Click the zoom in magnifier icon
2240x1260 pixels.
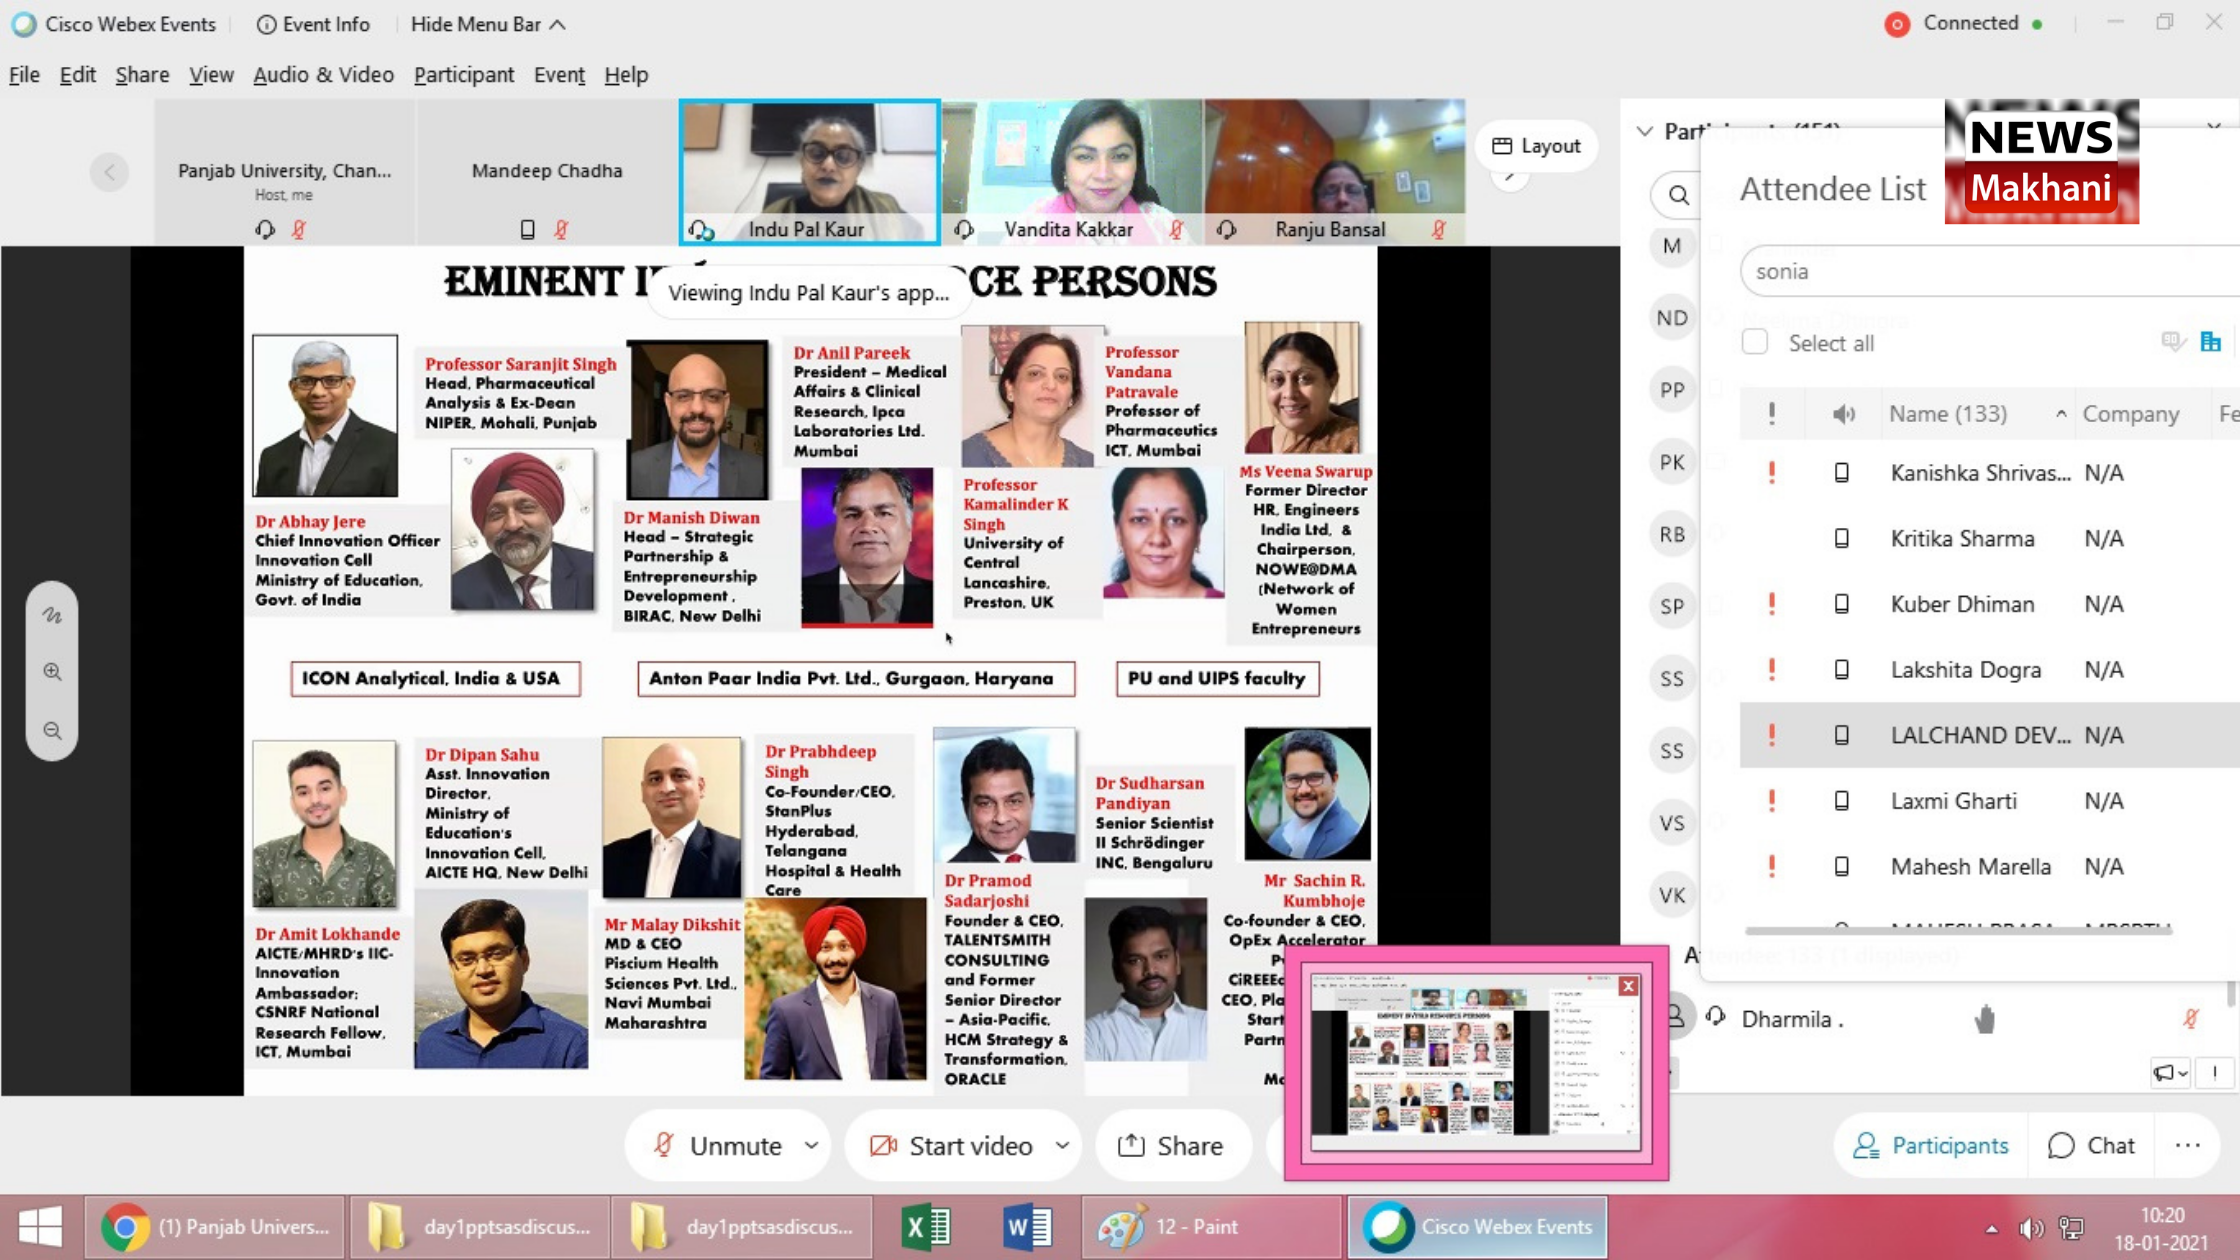pos(52,672)
